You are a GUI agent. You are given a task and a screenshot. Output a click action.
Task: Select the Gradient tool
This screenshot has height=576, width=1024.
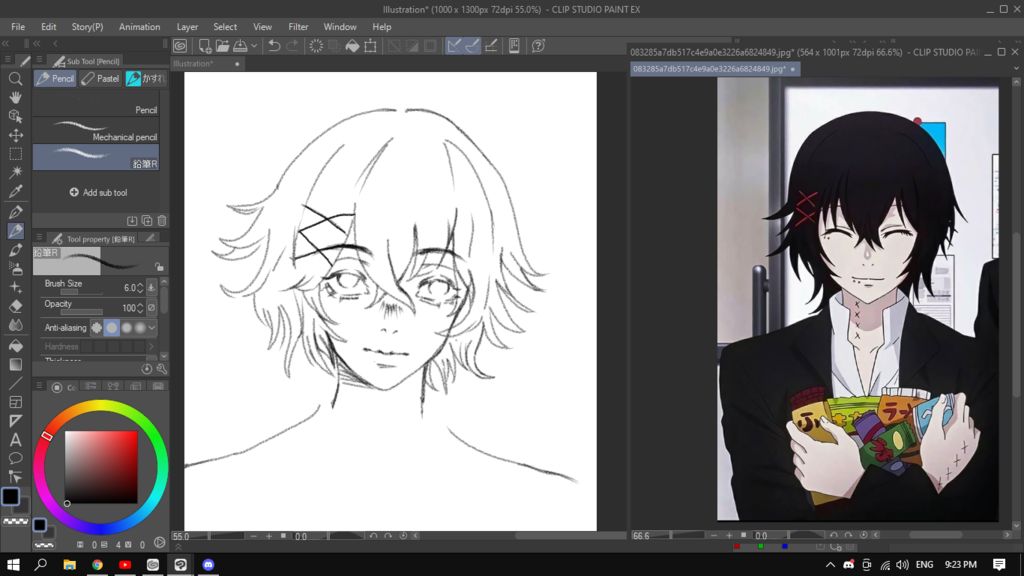click(15, 364)
